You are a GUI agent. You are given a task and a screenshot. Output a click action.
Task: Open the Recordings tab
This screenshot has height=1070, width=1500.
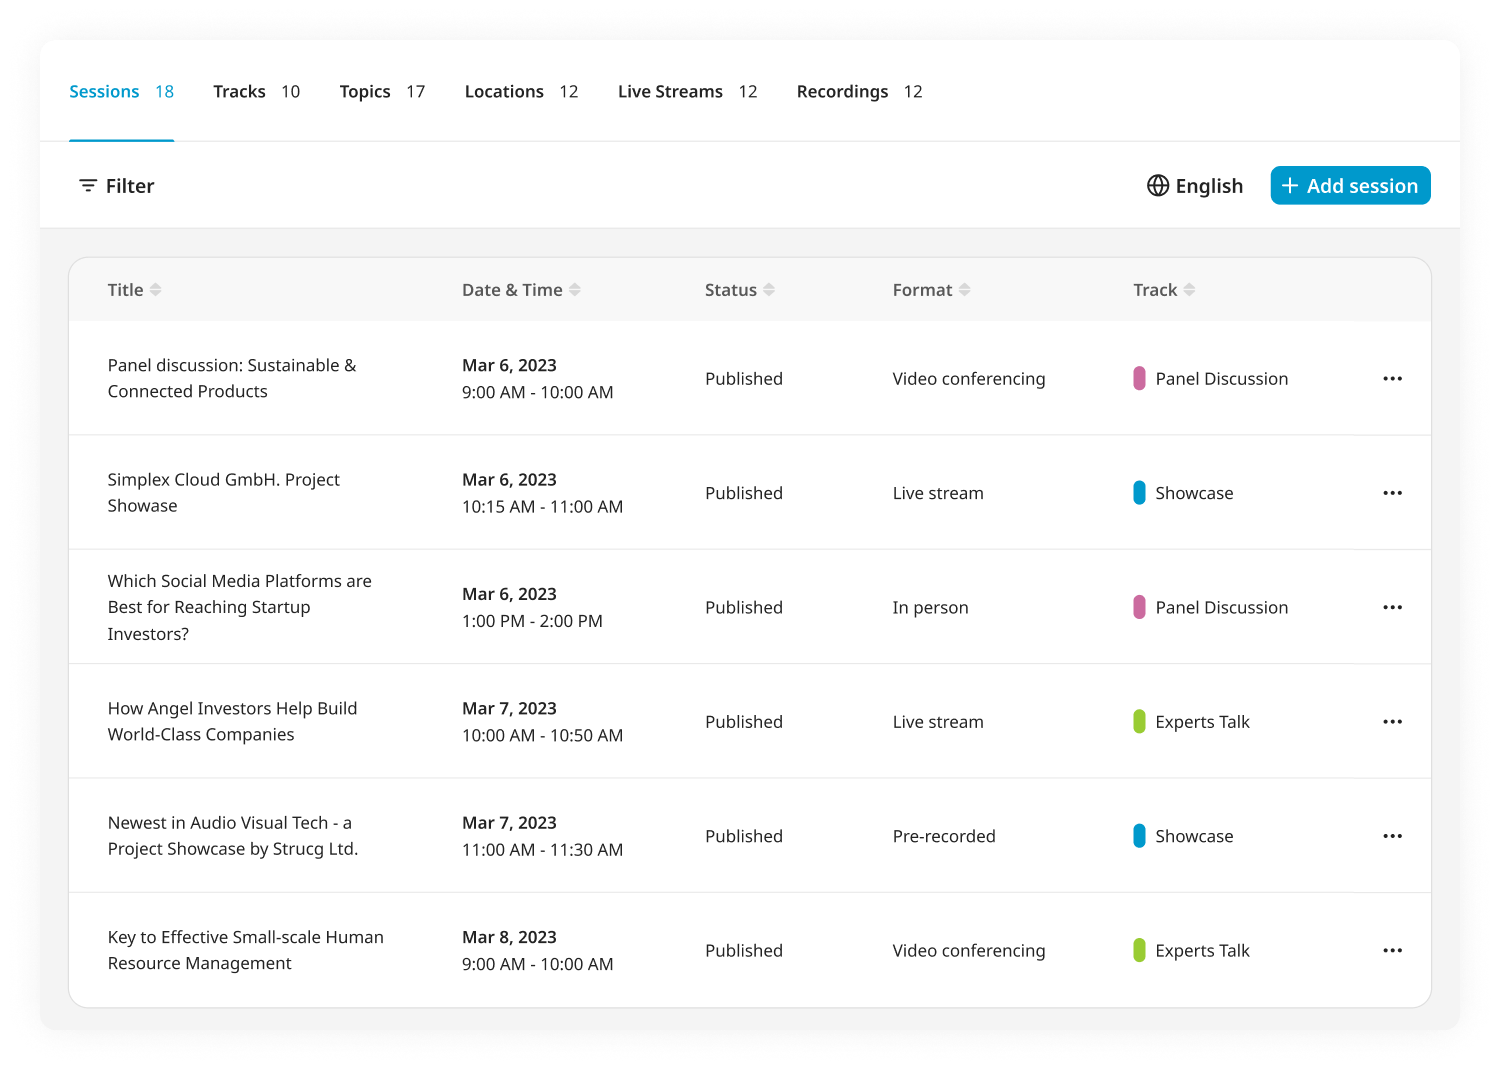tap(859, 91)
